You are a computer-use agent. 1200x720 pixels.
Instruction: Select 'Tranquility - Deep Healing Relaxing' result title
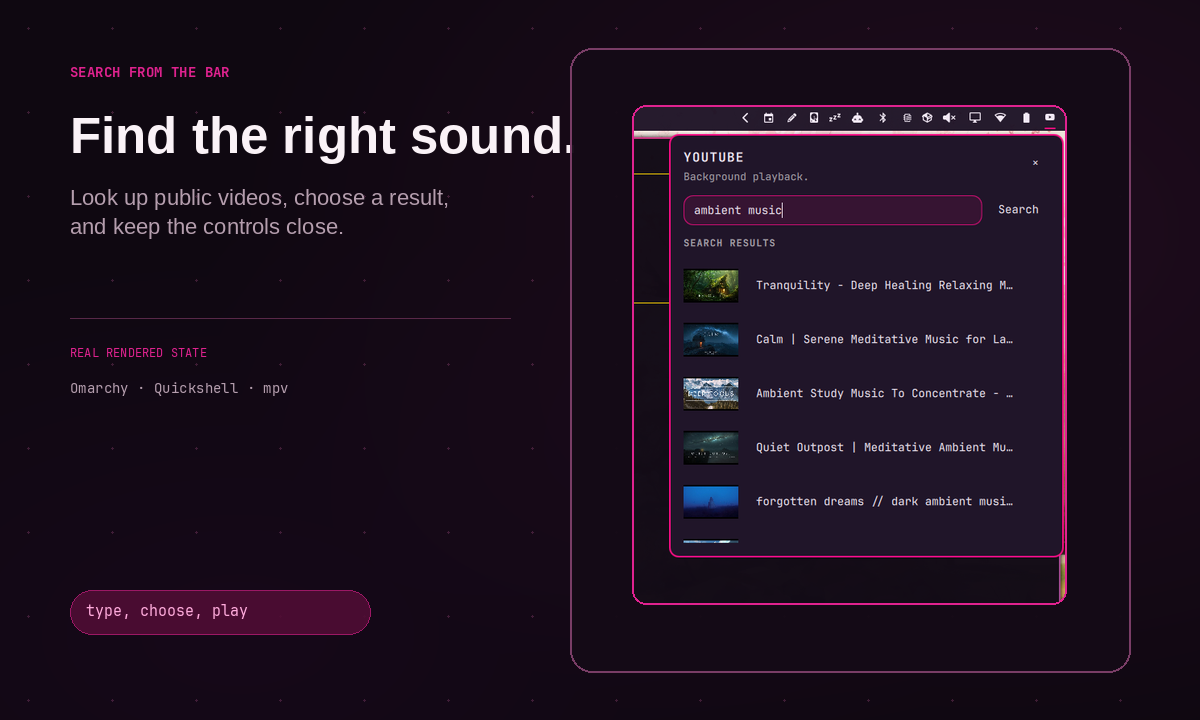(884, 286)
